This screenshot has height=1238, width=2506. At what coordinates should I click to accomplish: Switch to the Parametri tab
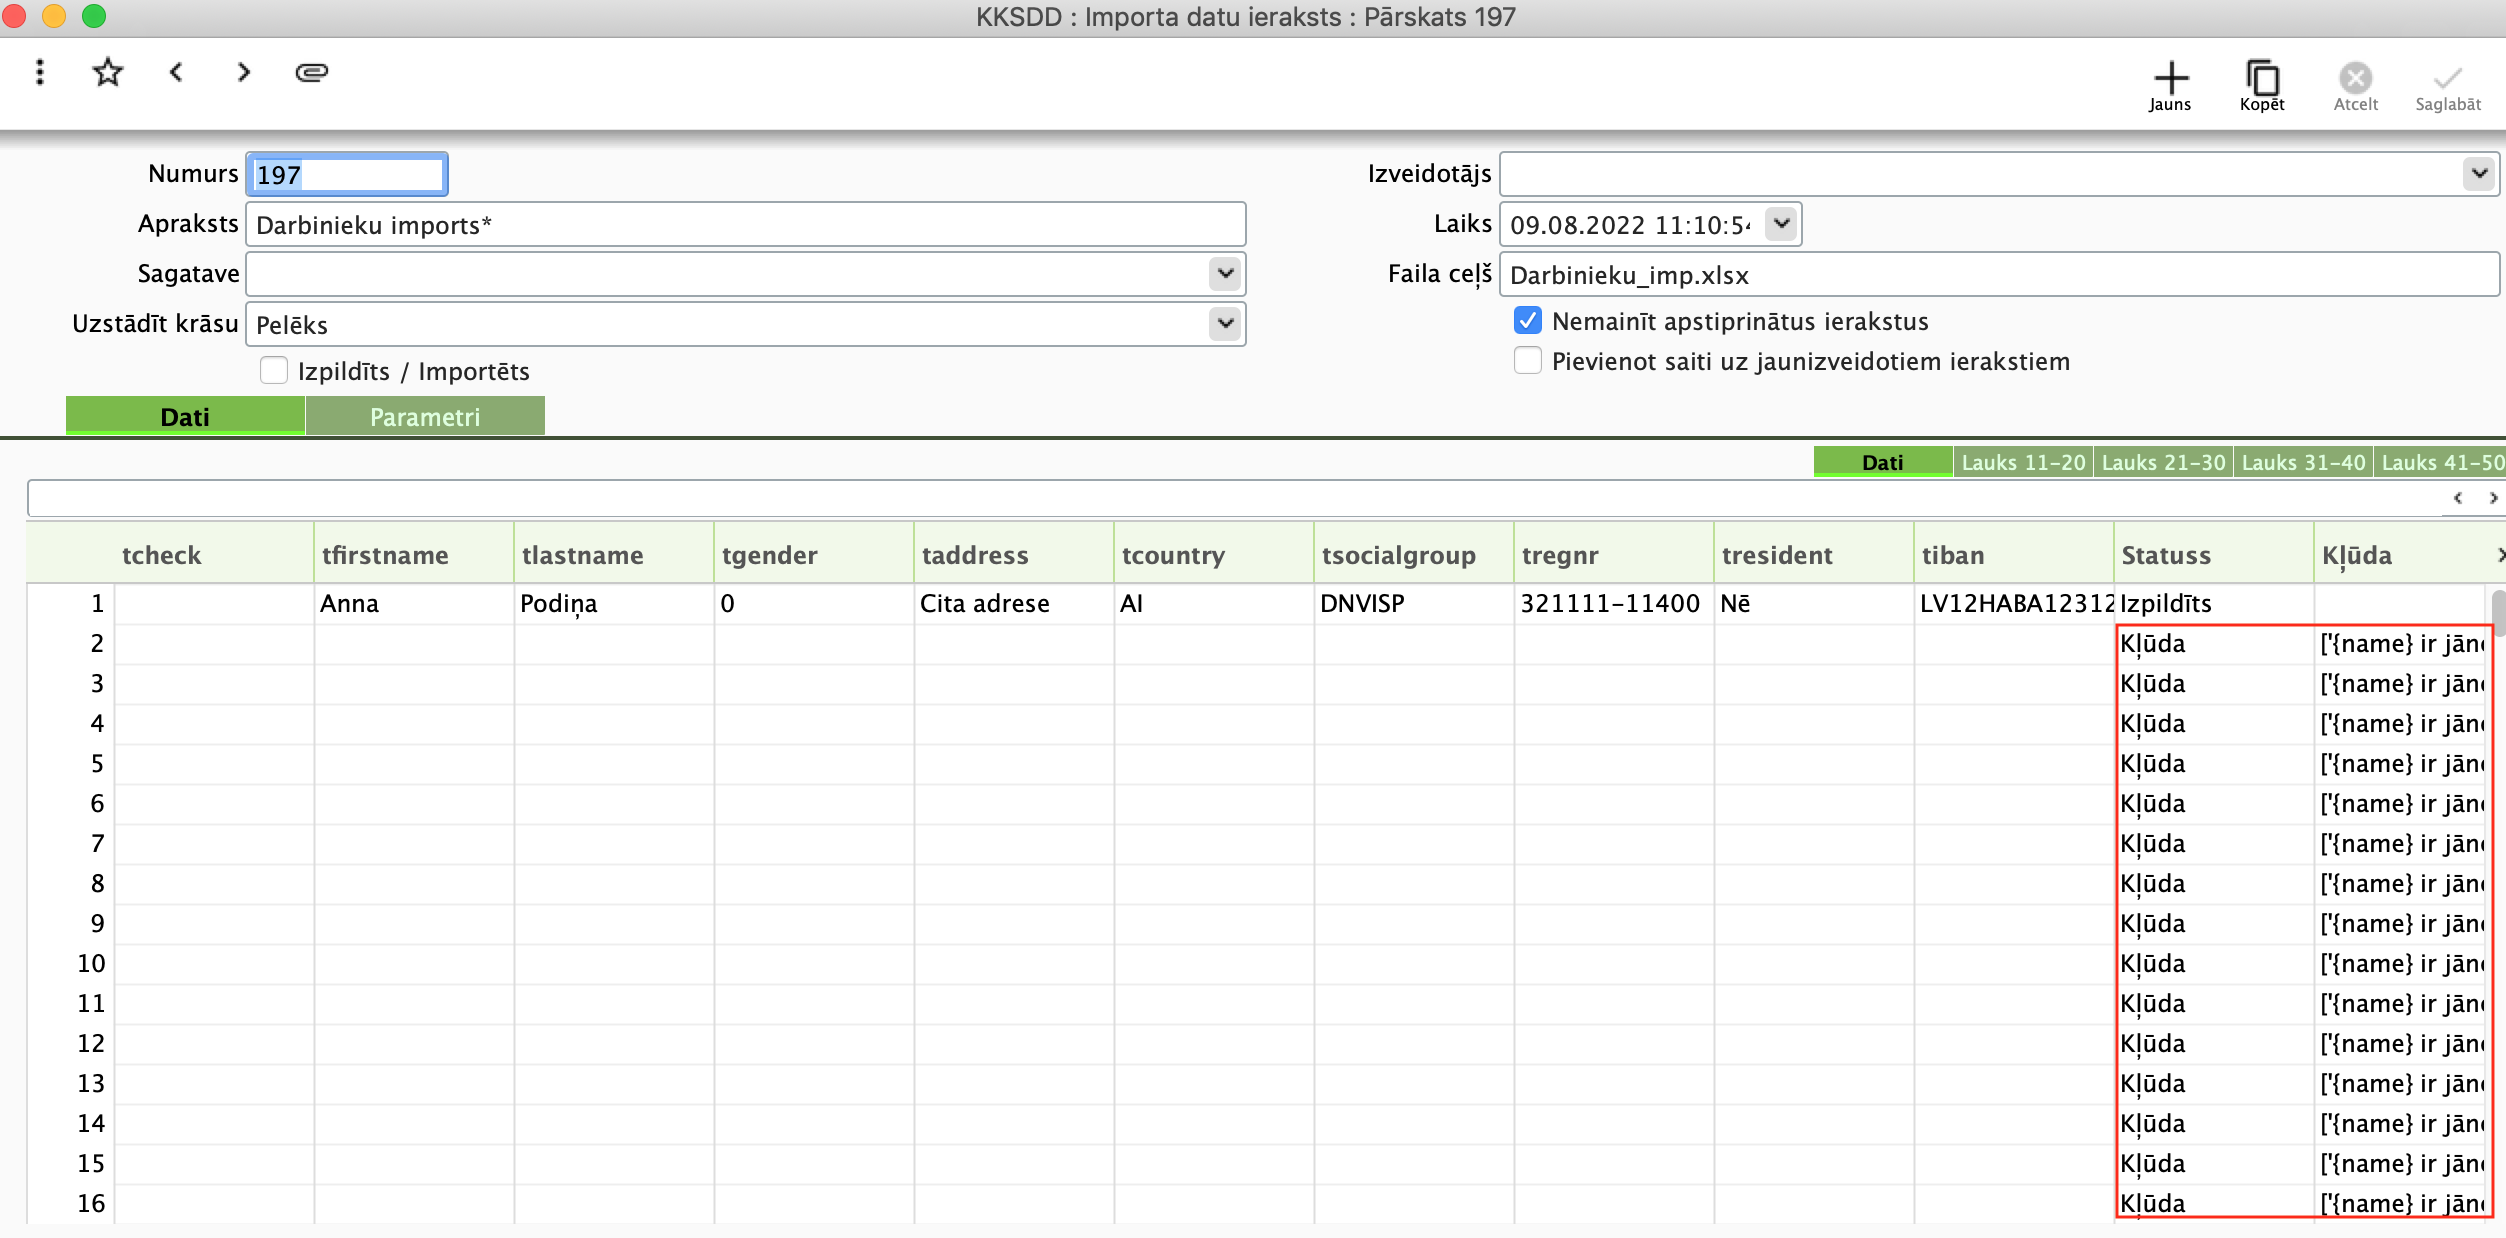click(x=425, y=417)
